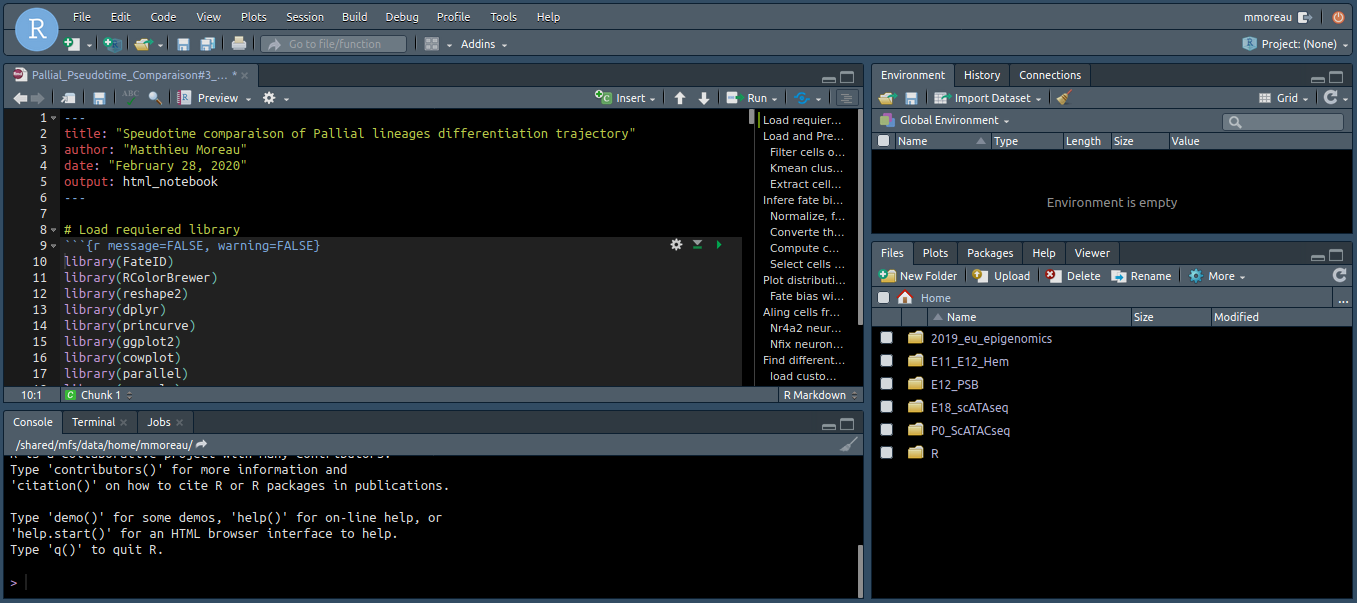Clear the console with the broom icon
1357x603 pixels.
click(849, 444)
